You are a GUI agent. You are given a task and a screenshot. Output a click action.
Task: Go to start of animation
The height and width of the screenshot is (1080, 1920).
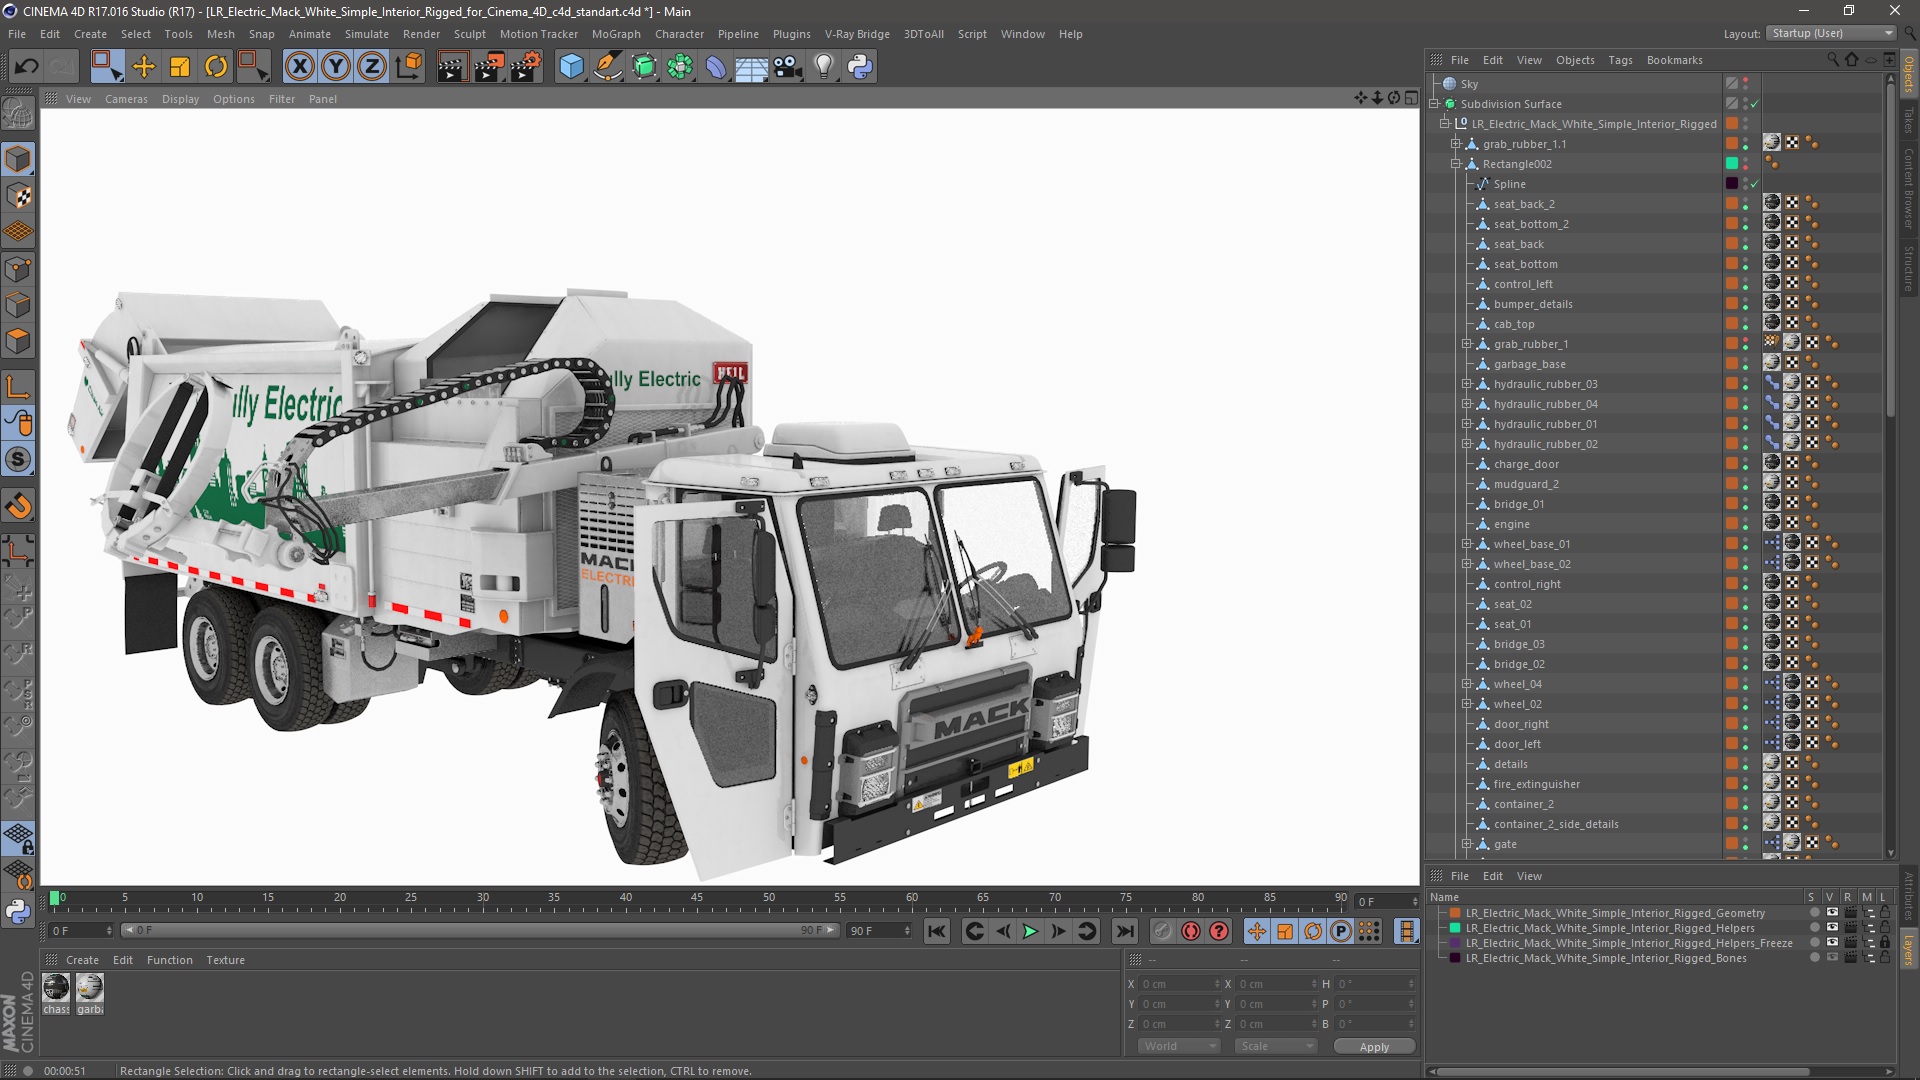[x=937, y=931]
